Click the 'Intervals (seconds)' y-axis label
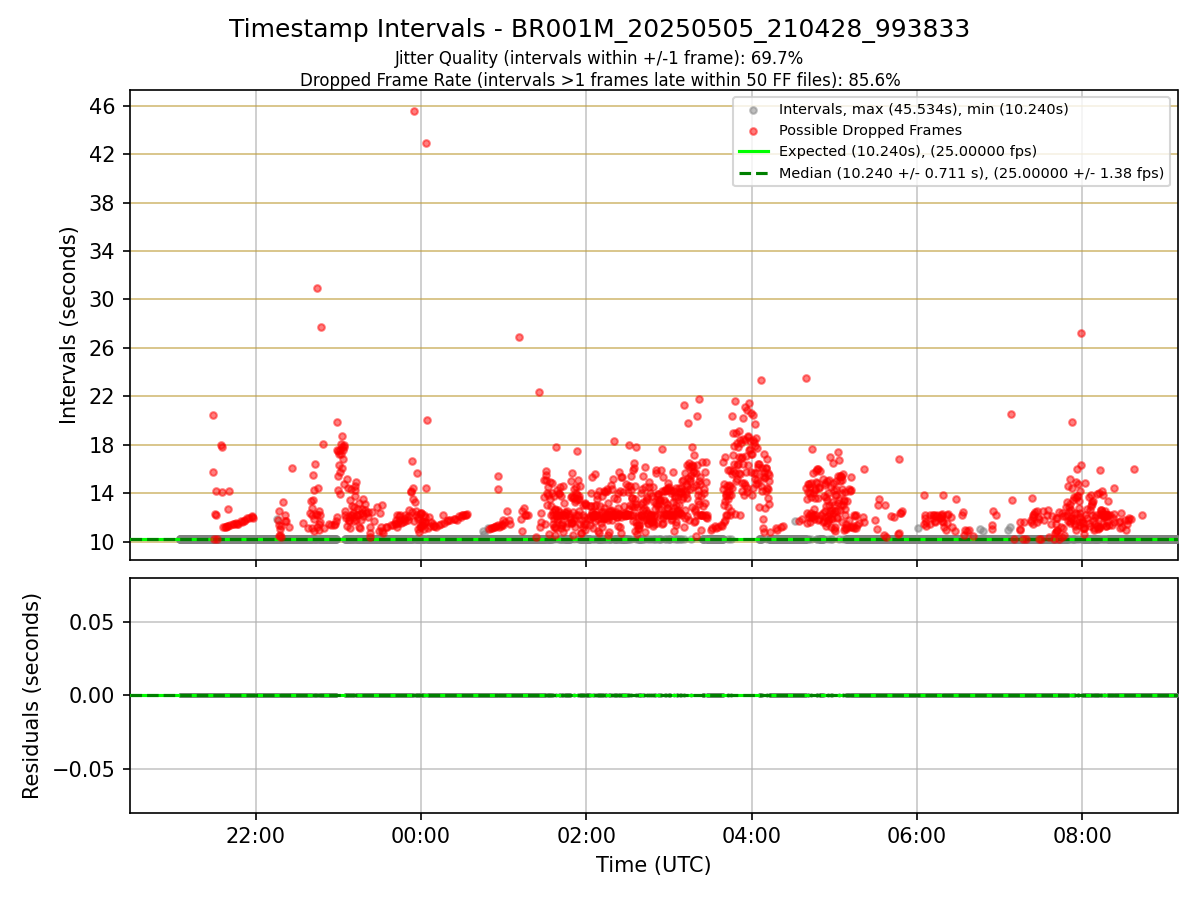 click(x=68, y=325)
